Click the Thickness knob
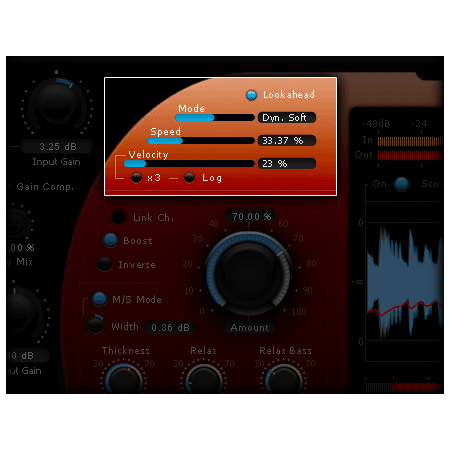Screen dimensions: 450x450 pos(125,379)
